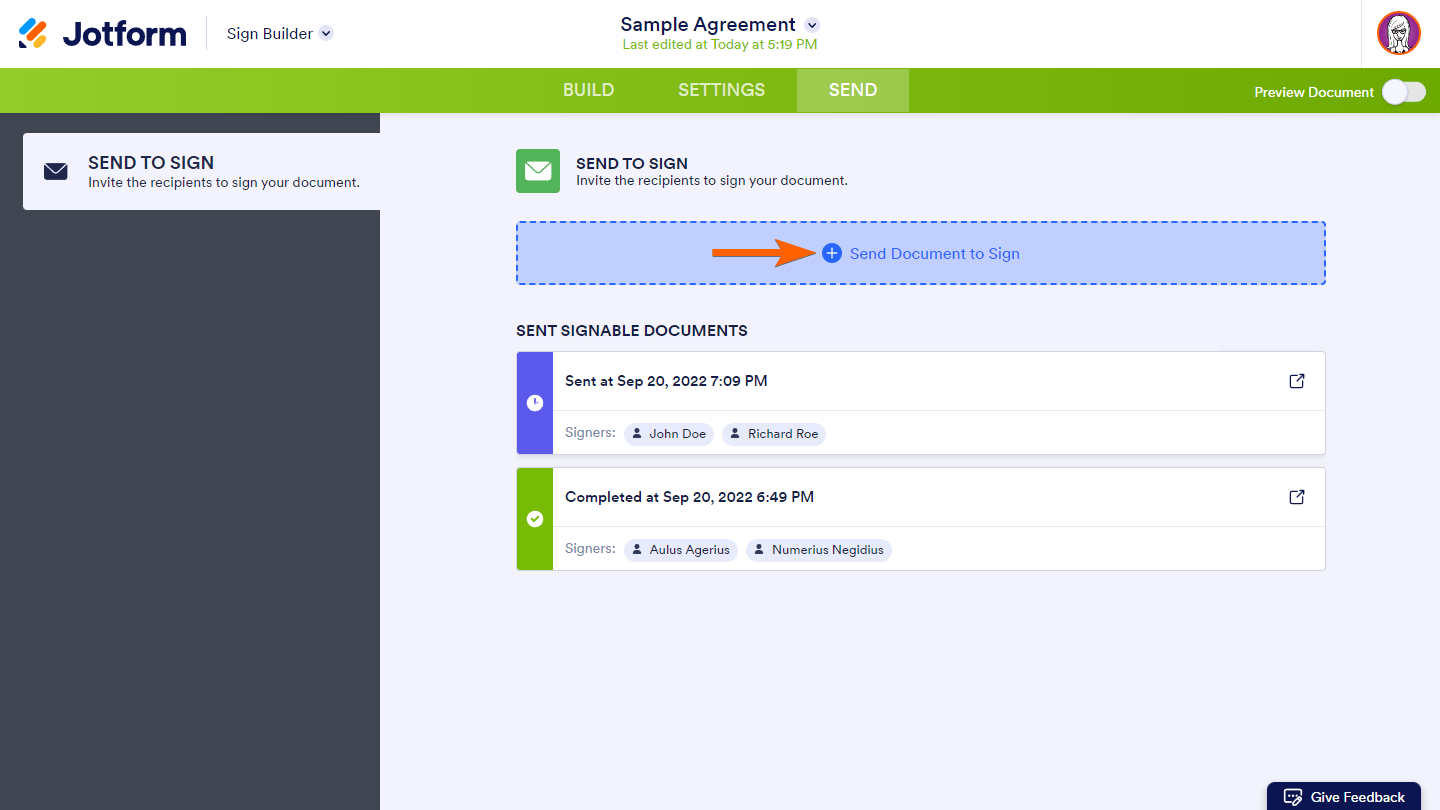Select the SEND tab
1440x810 pixels.
pos(853,90)
